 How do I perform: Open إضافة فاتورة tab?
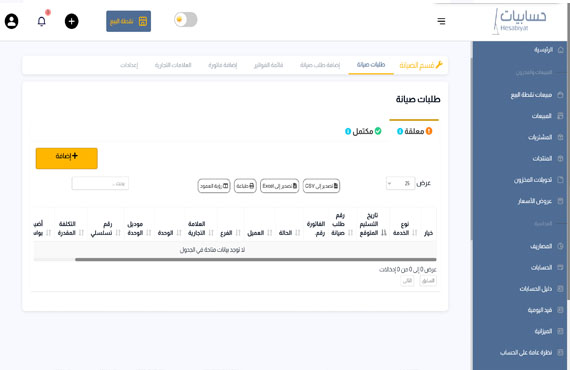pyautogui.click(x=222, y=65)
